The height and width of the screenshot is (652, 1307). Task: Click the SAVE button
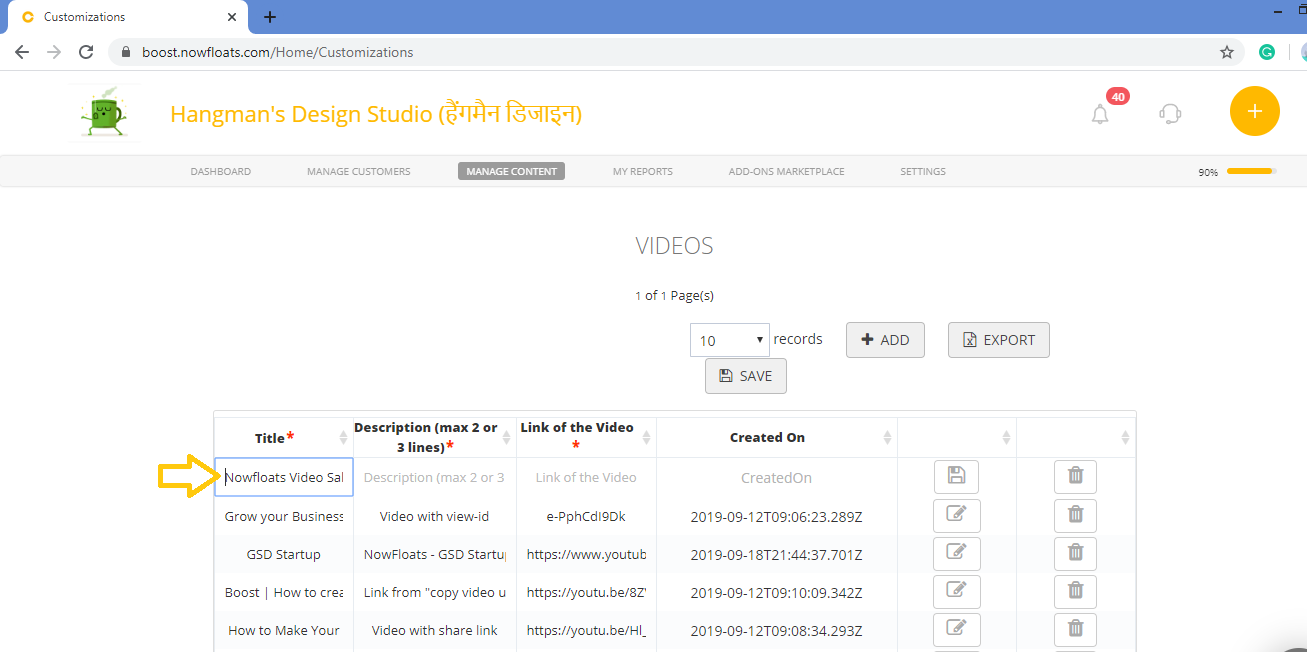(746, 376)
